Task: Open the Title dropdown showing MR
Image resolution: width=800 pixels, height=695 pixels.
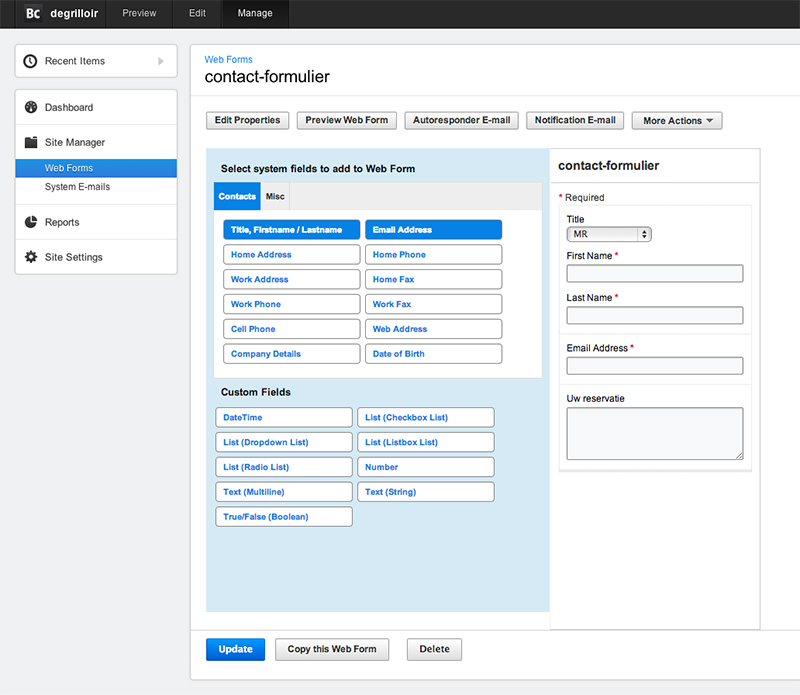Action: [609, 234]
